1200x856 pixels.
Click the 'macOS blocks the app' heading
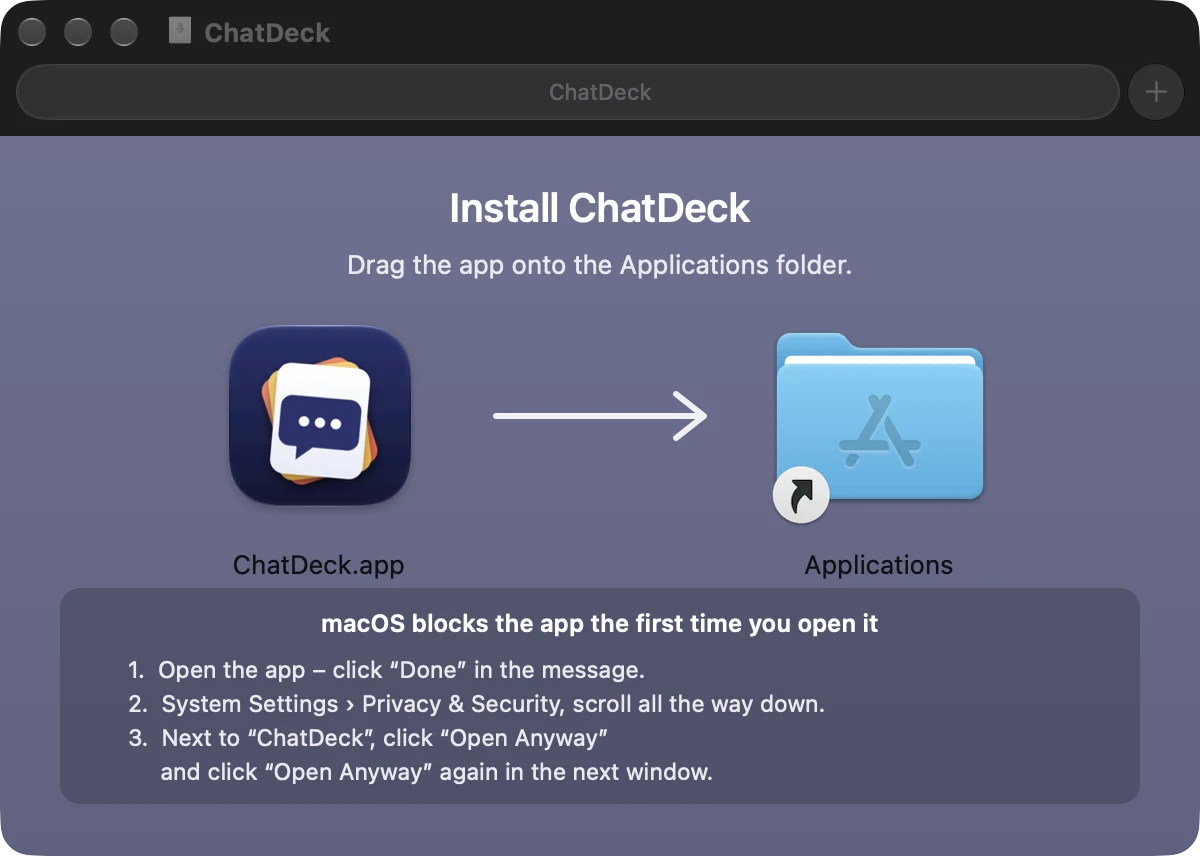pyautogui.click(x=600, y=624)
